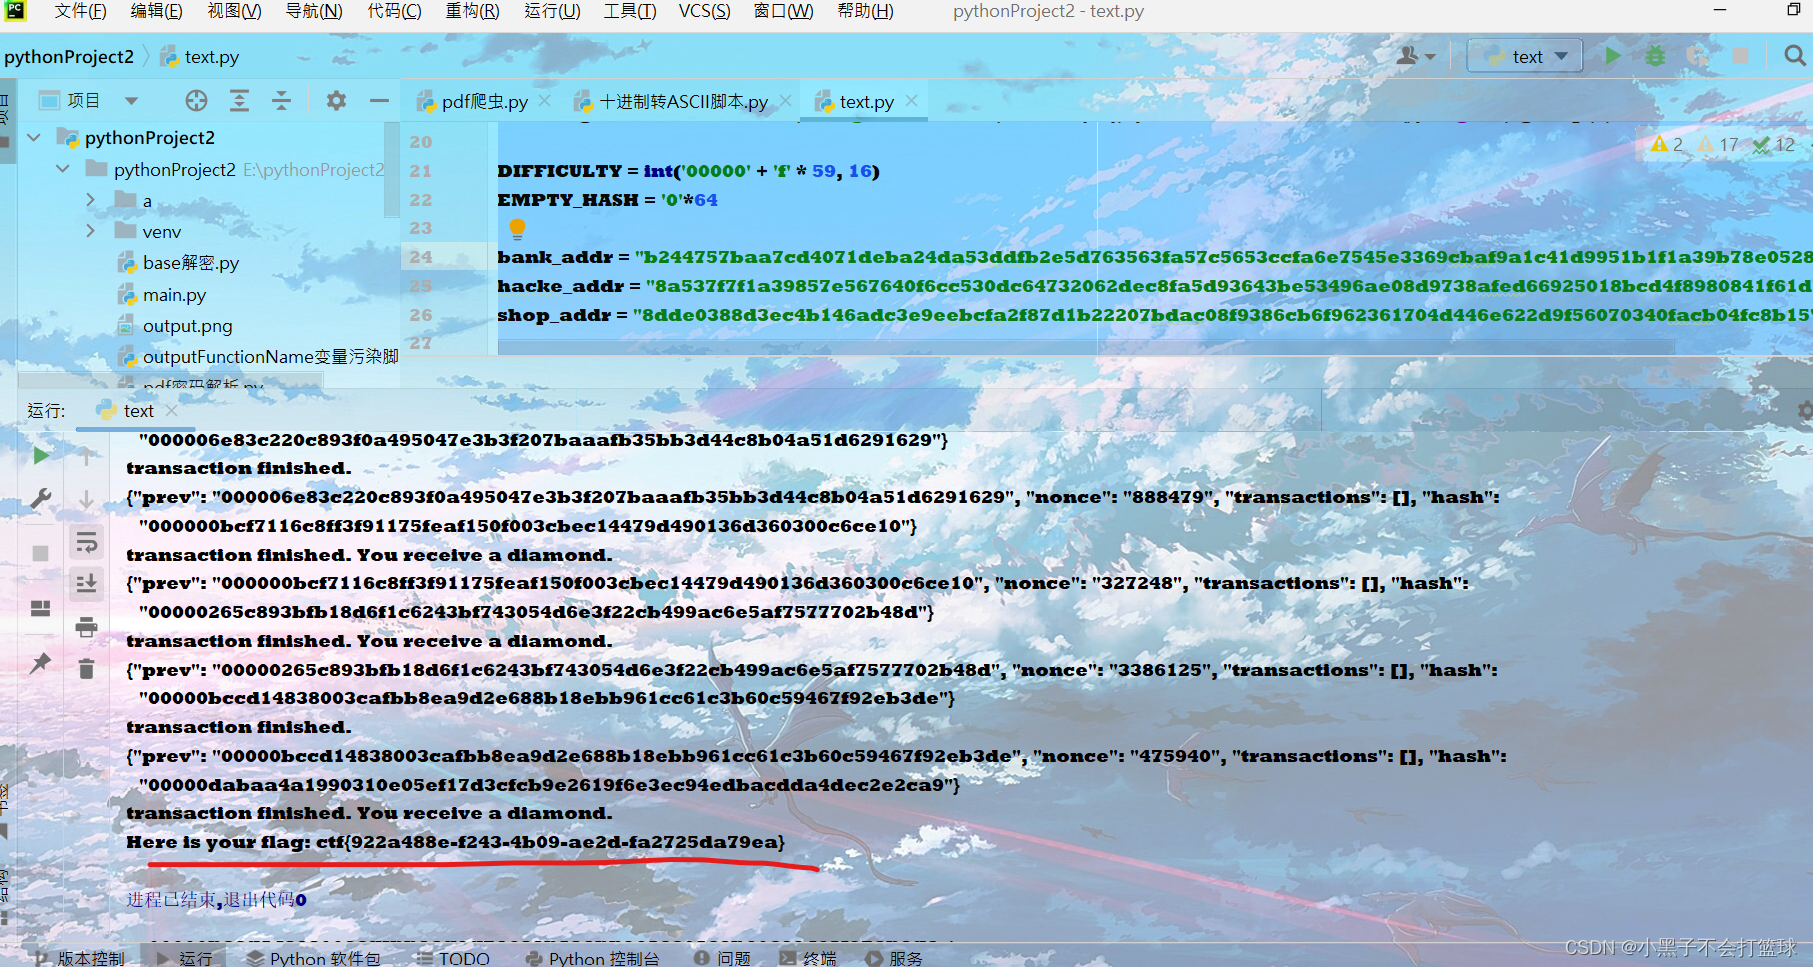The image size is (1813, 967).
Task: Open the 视图(V) menu
Action: [234, 11]
